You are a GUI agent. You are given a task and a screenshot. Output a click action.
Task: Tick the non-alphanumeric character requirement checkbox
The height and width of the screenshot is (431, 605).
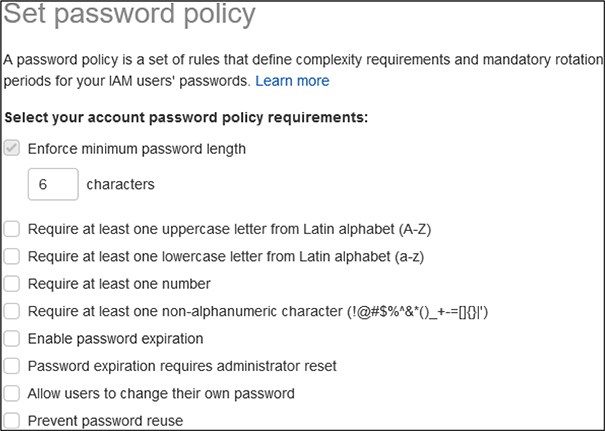(x=12, y=312)
